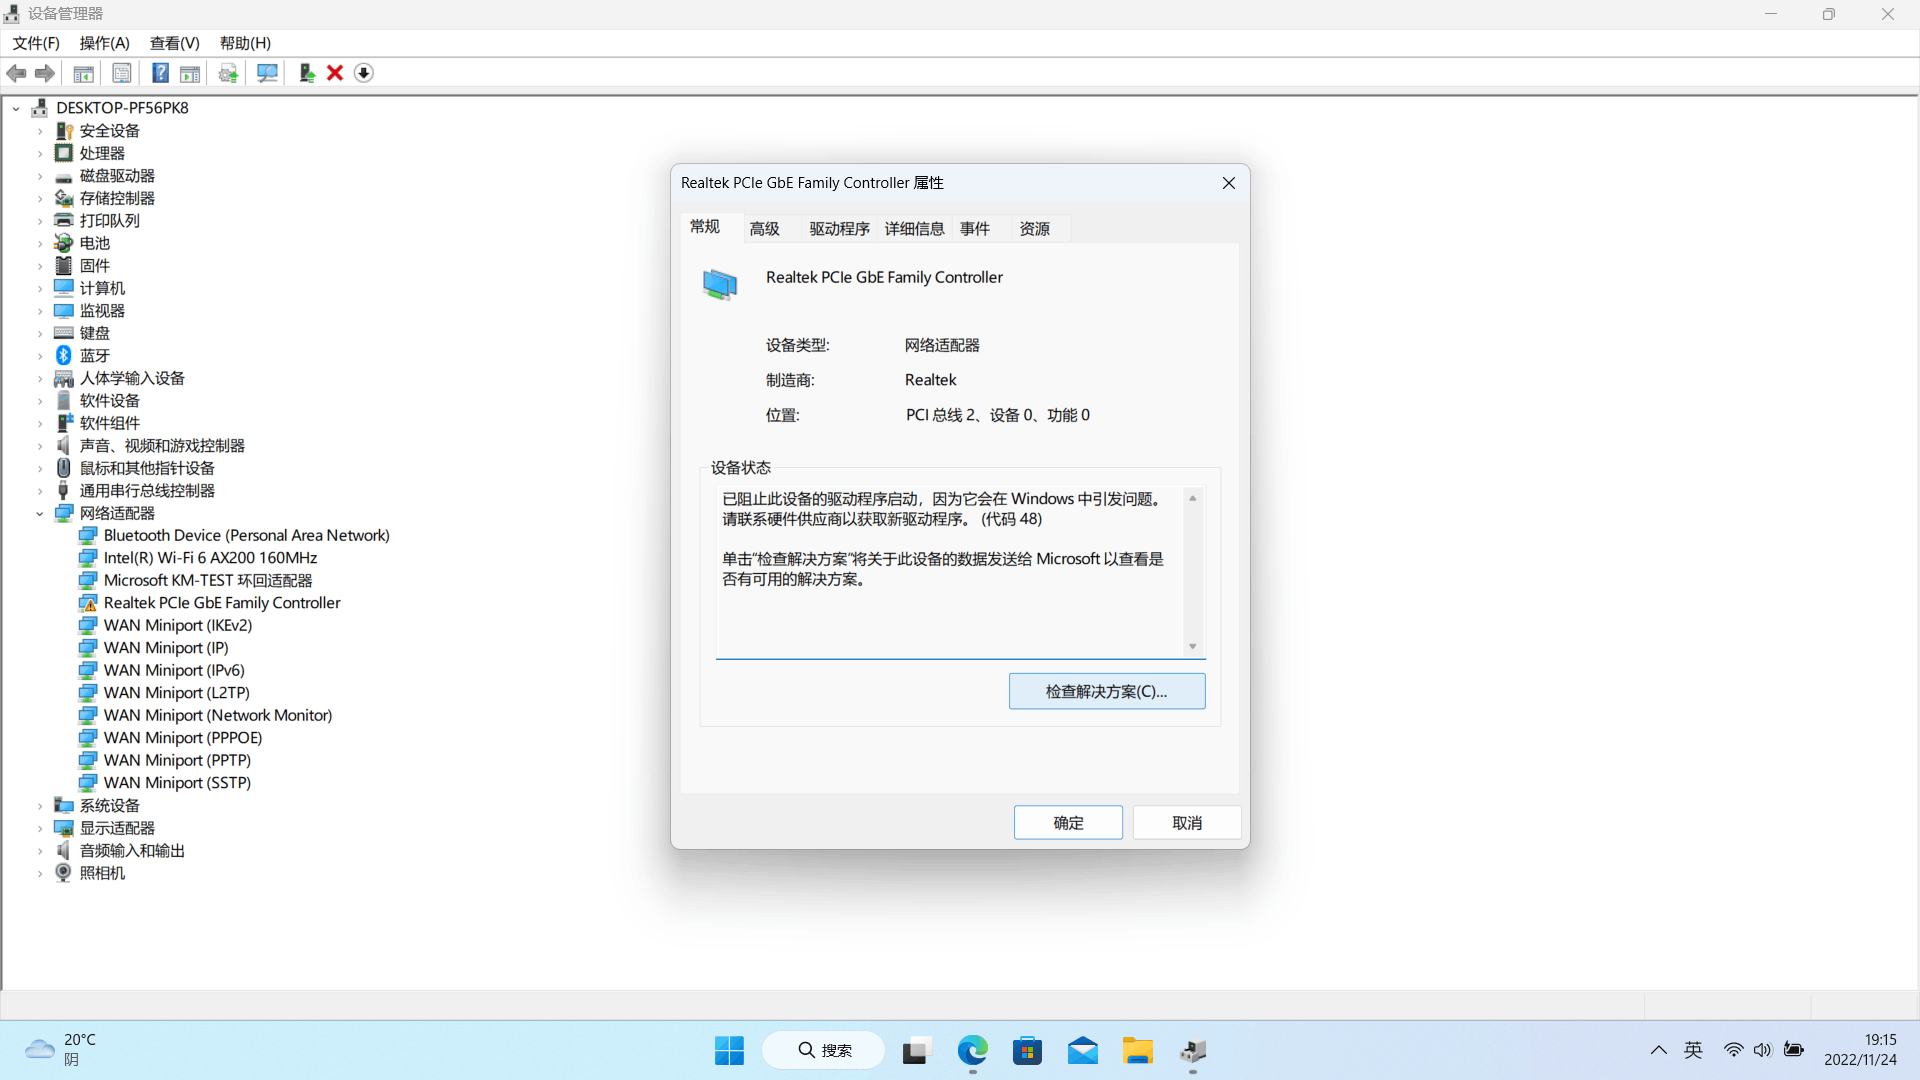The width and height of the screenshot is (1920, 1080).
Task: Expand the 蓝牙 device category
Action: tap(40, 356)
